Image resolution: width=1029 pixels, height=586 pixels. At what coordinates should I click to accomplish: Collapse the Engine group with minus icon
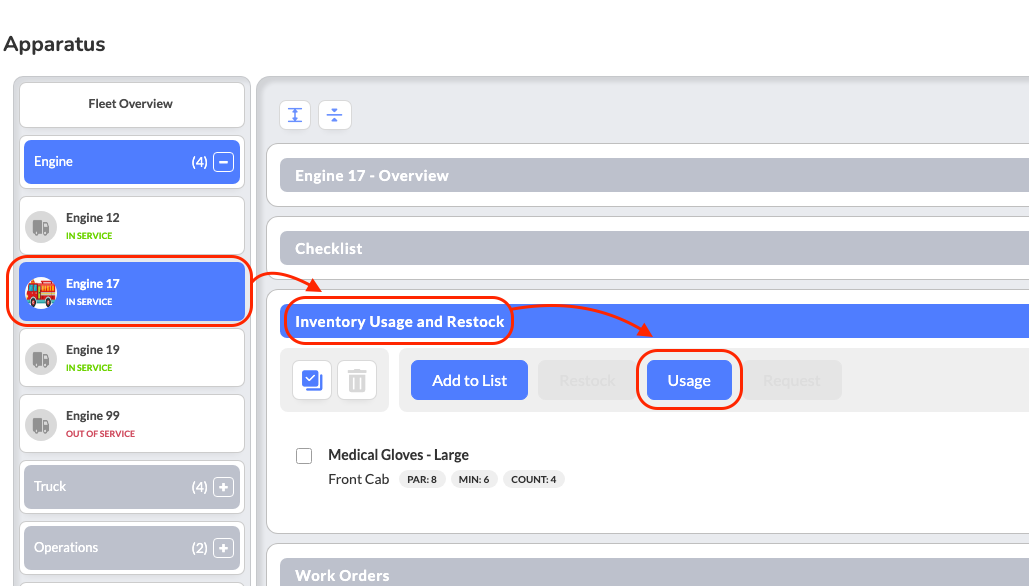pyautogui.click(x=223, y=161)
